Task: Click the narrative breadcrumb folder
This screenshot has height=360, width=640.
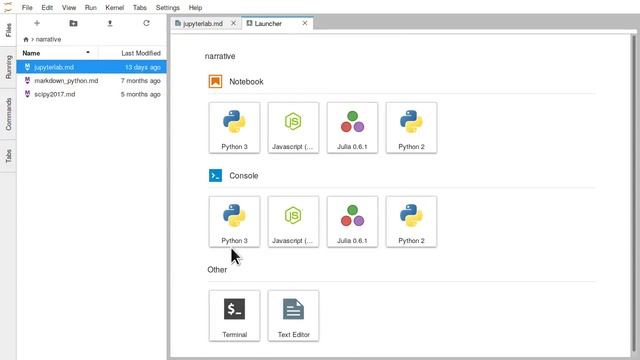Action: click(x=48, y=40)
